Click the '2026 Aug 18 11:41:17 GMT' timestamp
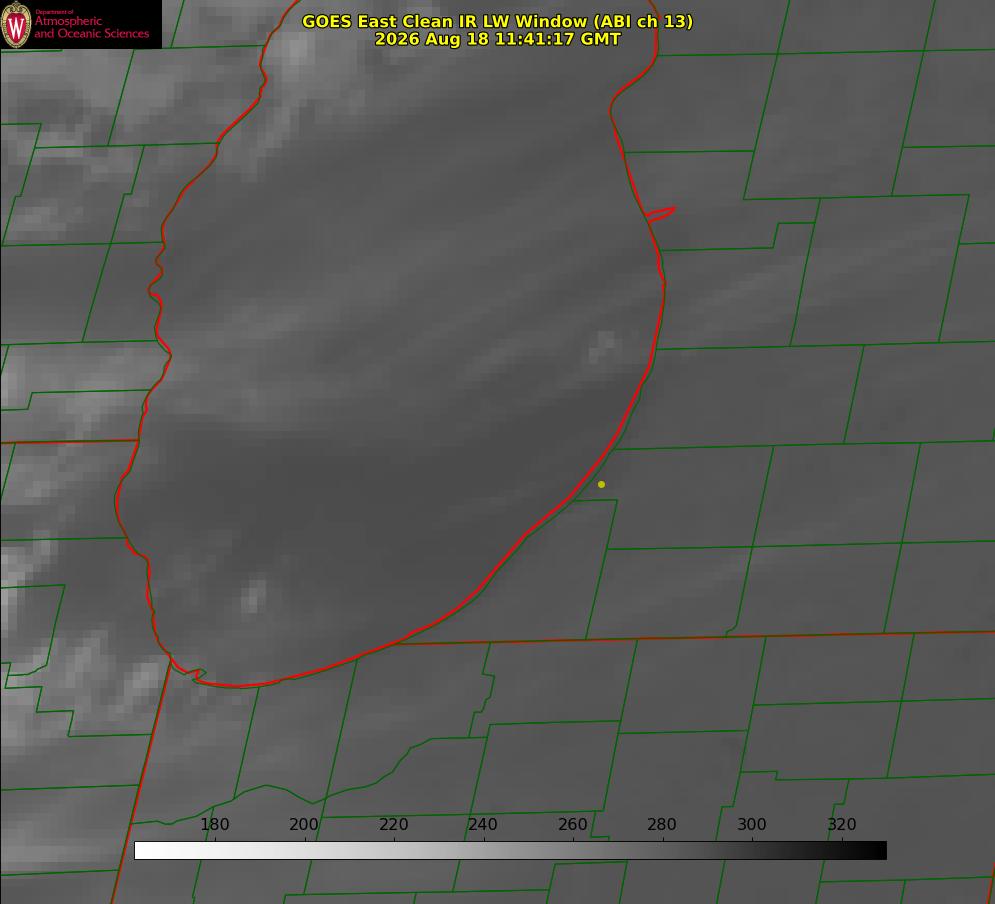This screenshot has height=904, width=995. coord(498,39)
